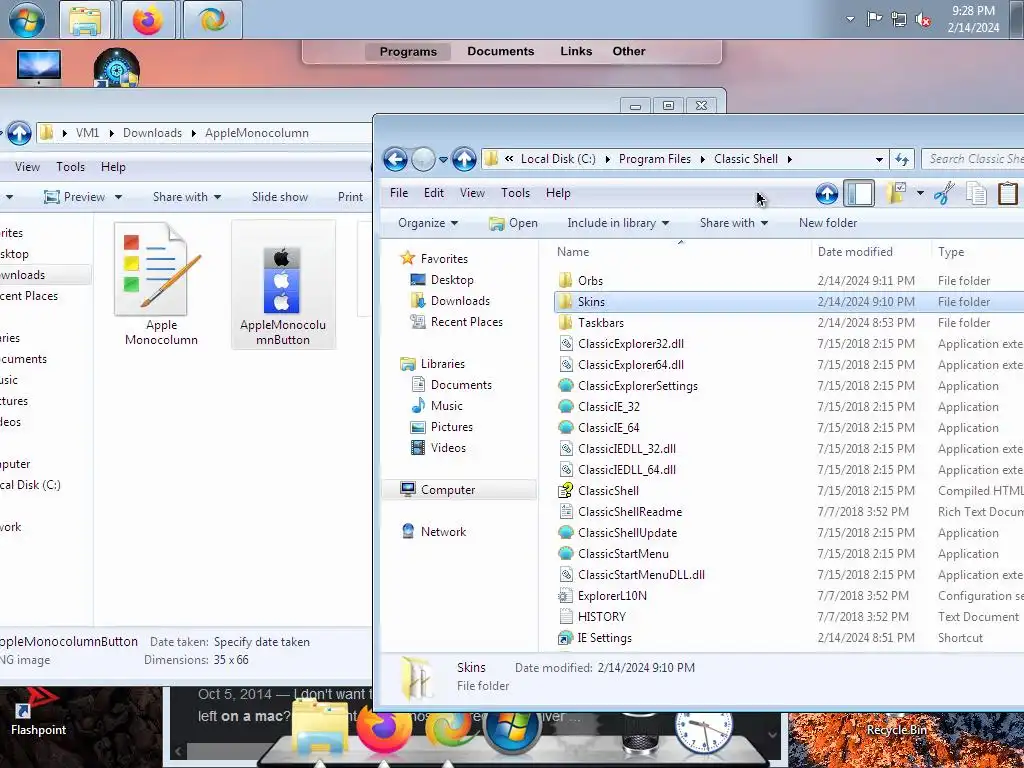
Task: Launch Firefox from the taskbar
Action: coord(148,20)
